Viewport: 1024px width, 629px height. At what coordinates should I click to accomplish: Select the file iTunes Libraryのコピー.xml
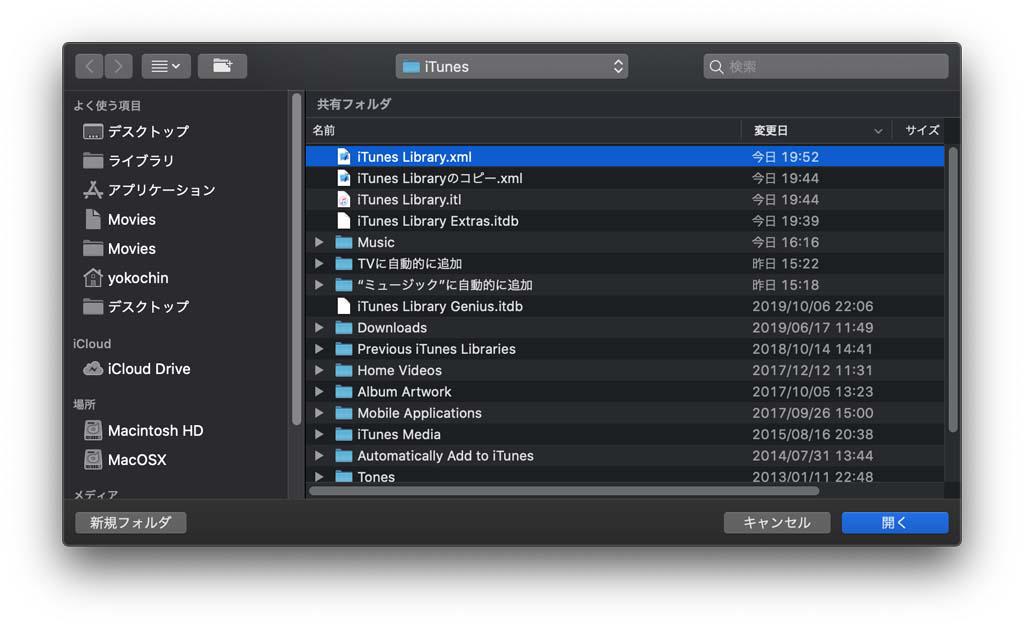pos(625,178)
